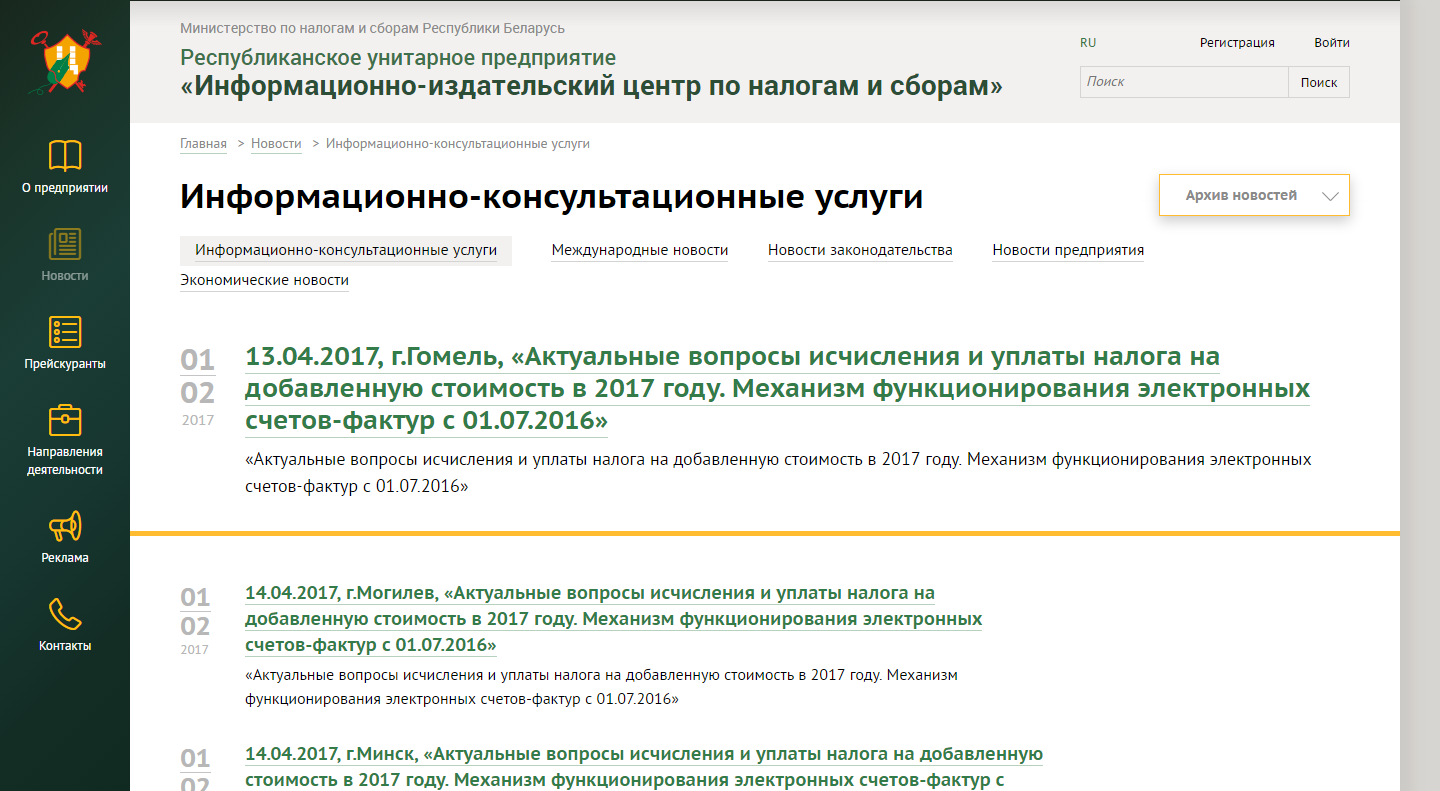Click the Контакты sidebar label

[65, 646]
